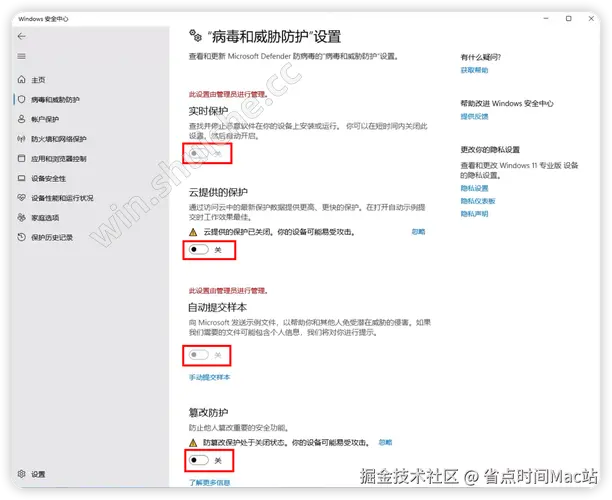Screen dimensions: 612x500
Task: Click the device security laptop icon
Action: click(x=21, y=178)
